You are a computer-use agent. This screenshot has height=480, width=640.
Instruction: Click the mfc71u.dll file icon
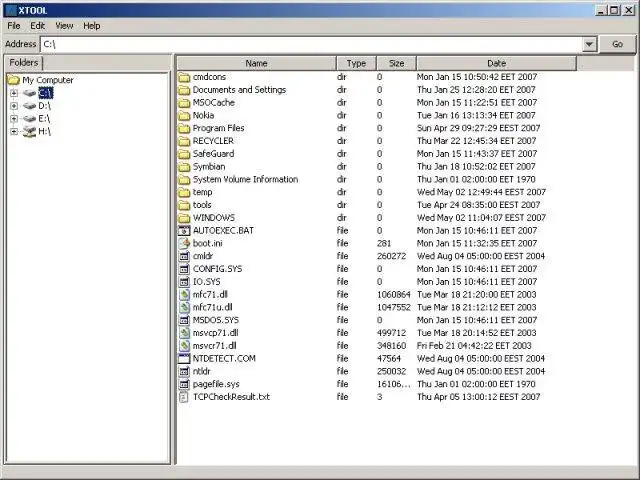184,307
